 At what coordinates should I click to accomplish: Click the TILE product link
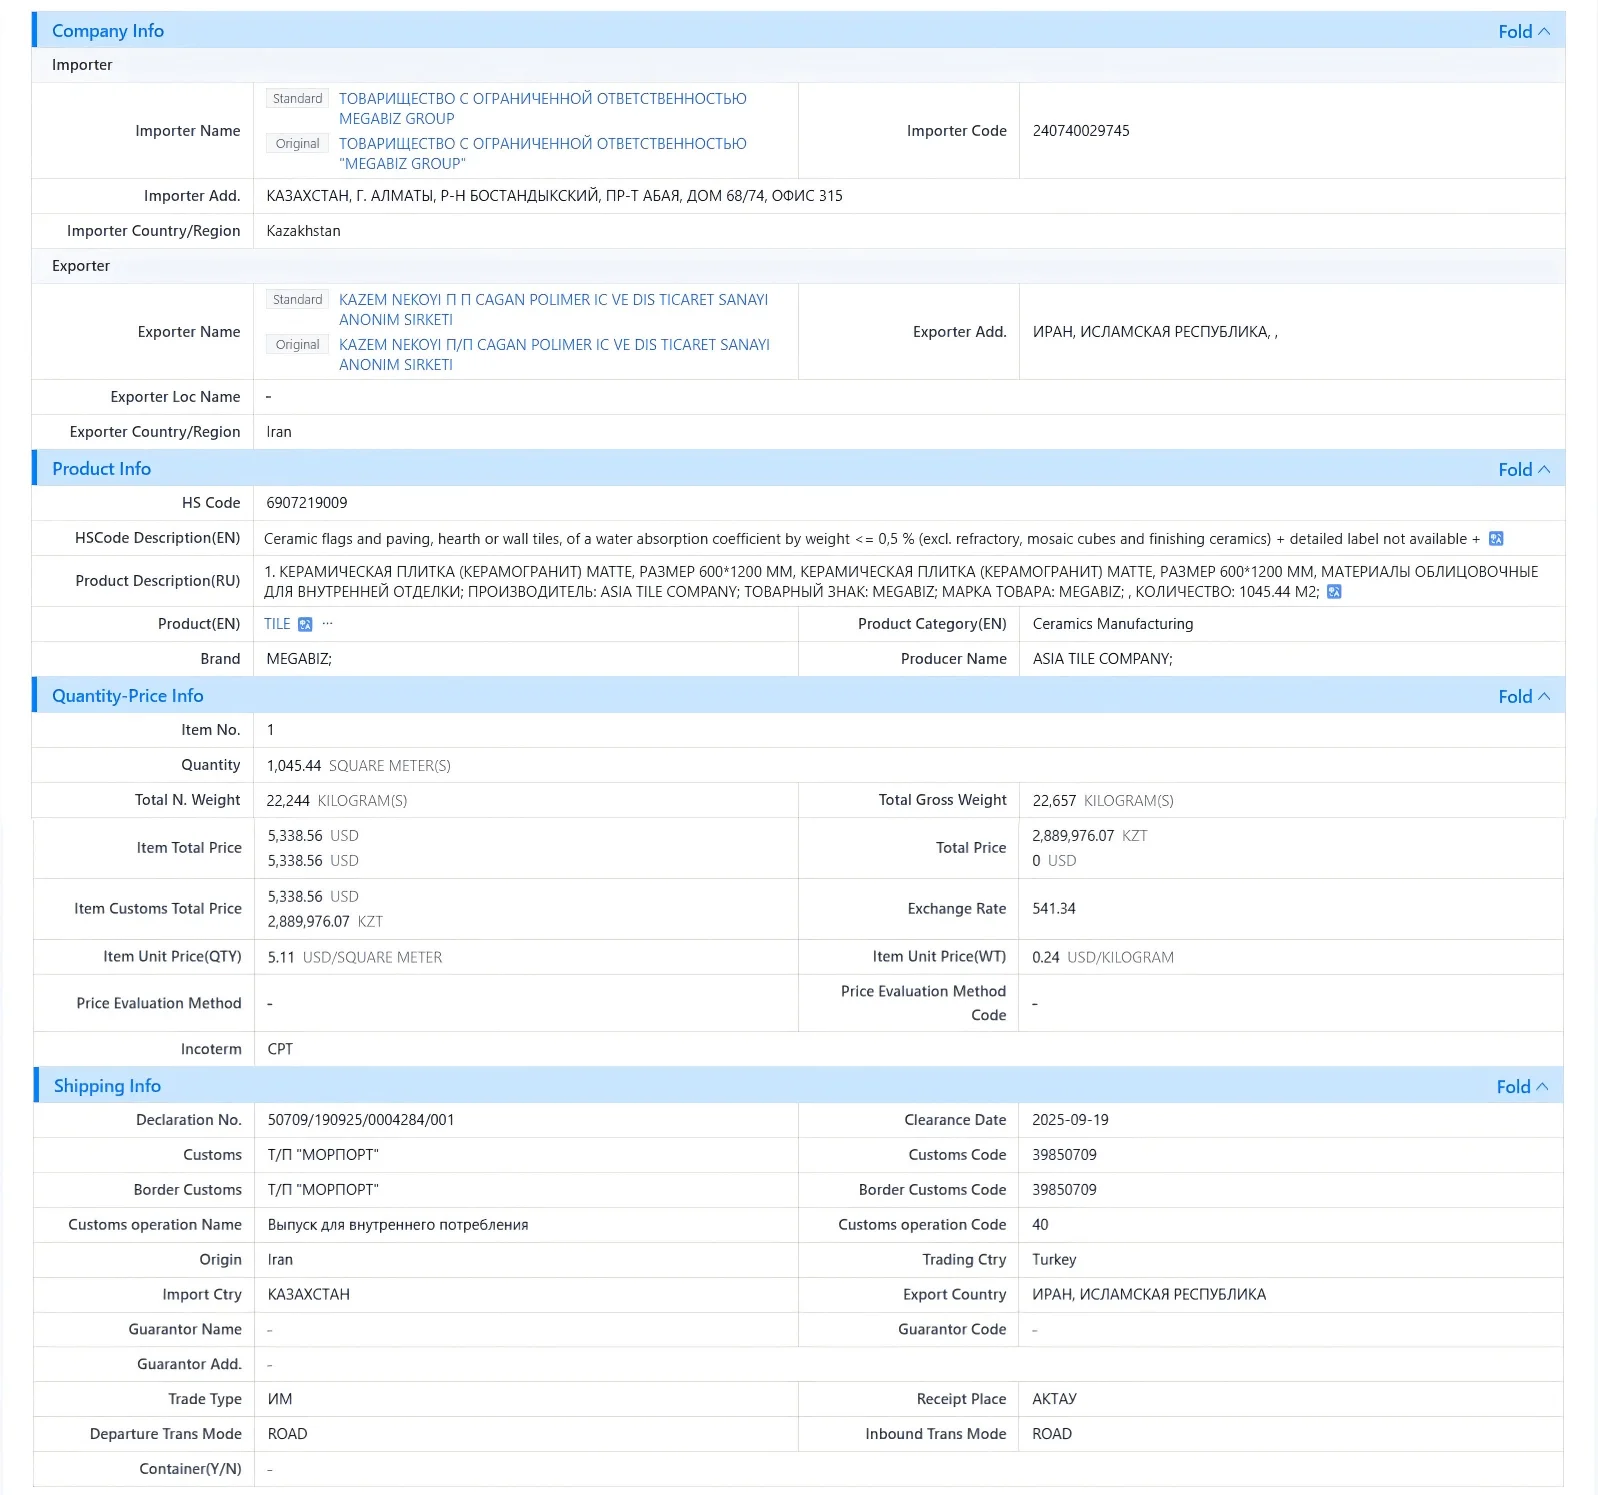[x=277, y=624]
